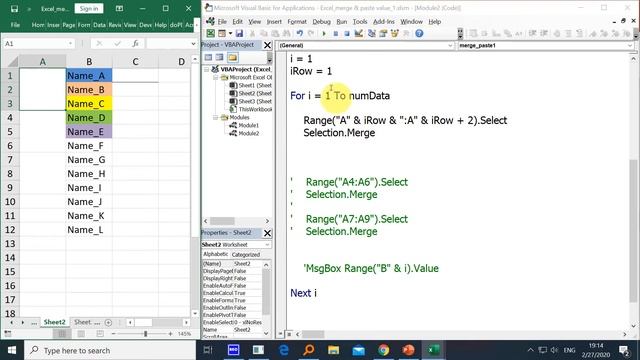Open Excel Help ribbon tab
Viewport: 640px width, 360px height.
click(x=160, y=25)
